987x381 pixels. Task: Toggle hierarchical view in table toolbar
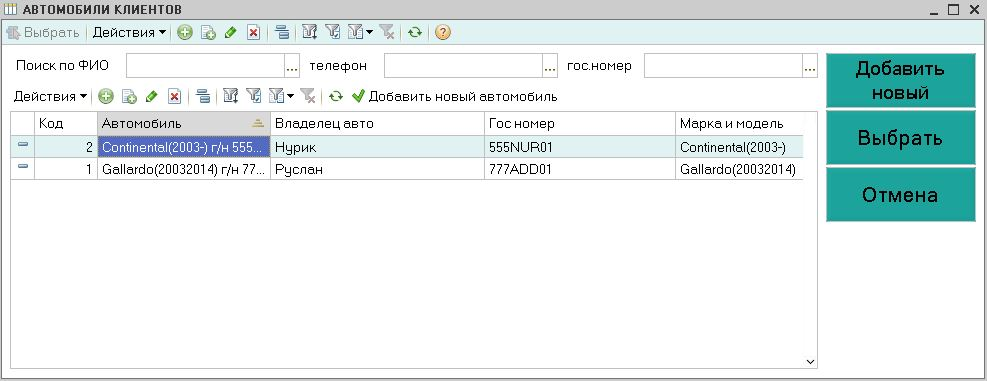pos(203,96)
